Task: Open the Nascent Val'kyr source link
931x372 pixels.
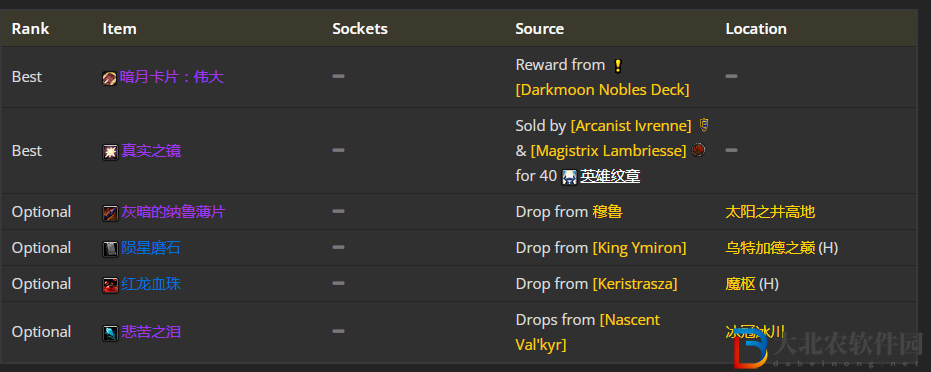Action: click(588, 332)
